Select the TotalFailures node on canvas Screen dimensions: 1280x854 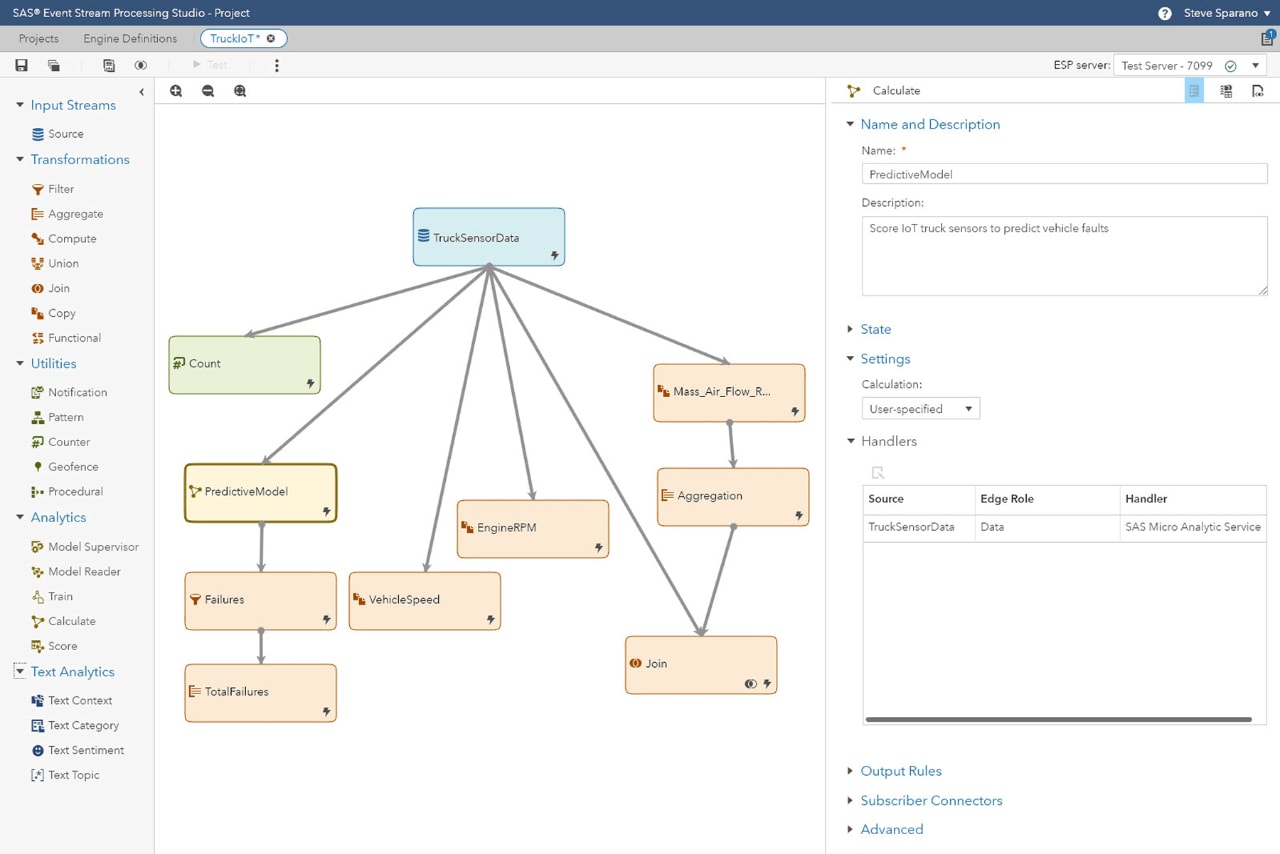pyautogui.click(x=260, y=692)
